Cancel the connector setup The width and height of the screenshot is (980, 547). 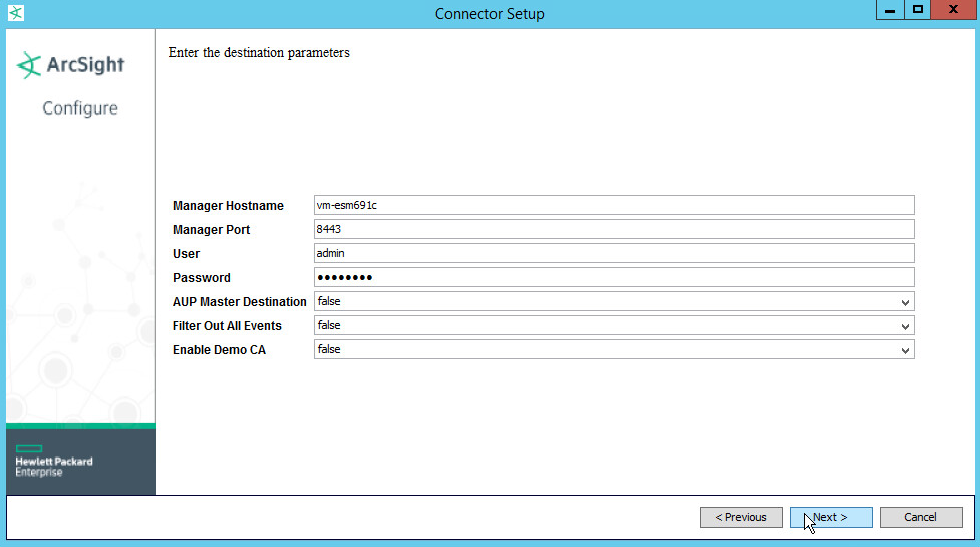click(921, 517)
